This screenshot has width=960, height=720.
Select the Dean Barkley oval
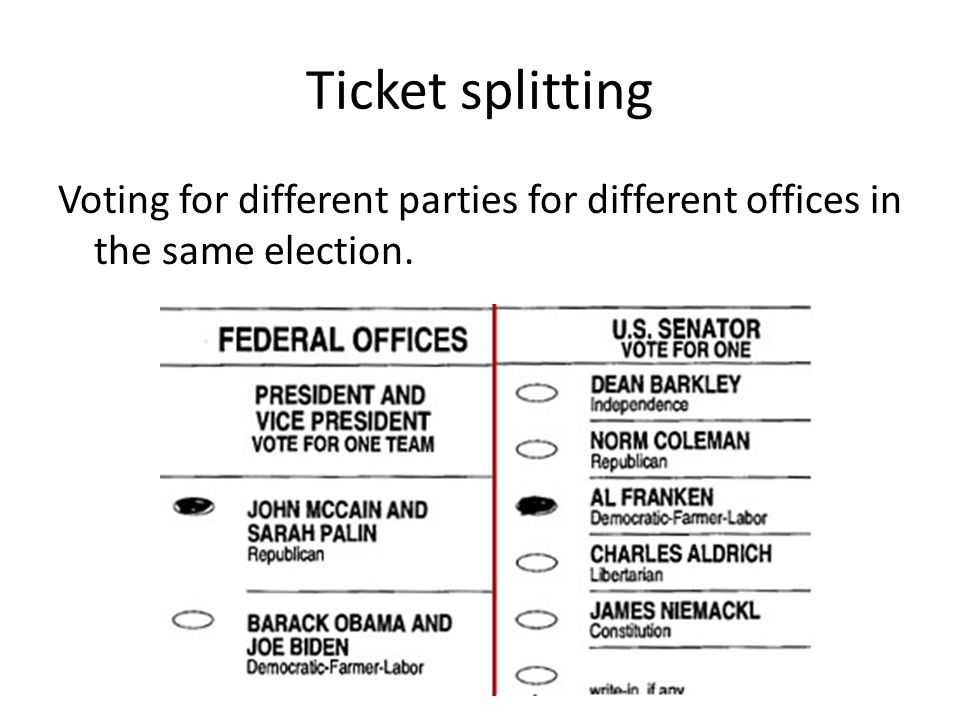point(537,393)
